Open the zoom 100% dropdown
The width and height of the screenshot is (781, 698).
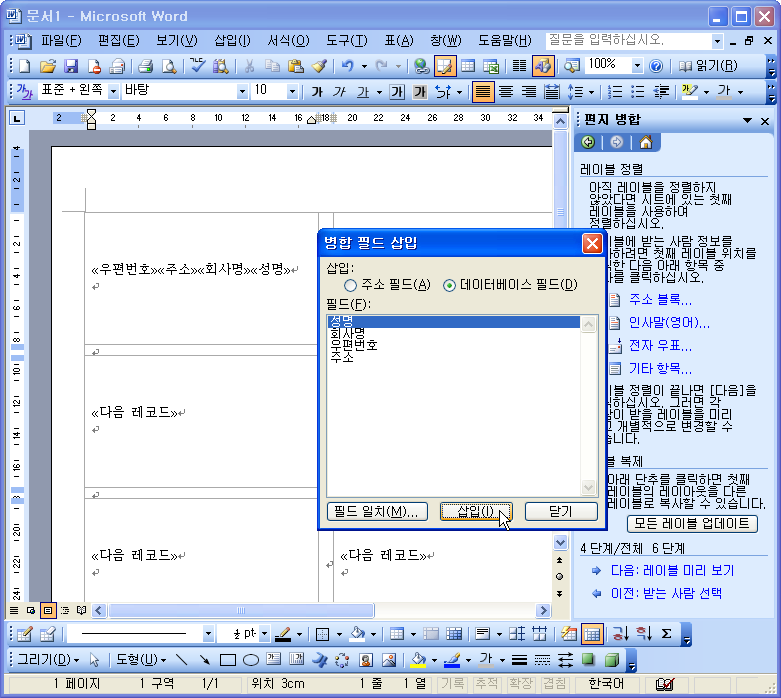tap(637, 66)
